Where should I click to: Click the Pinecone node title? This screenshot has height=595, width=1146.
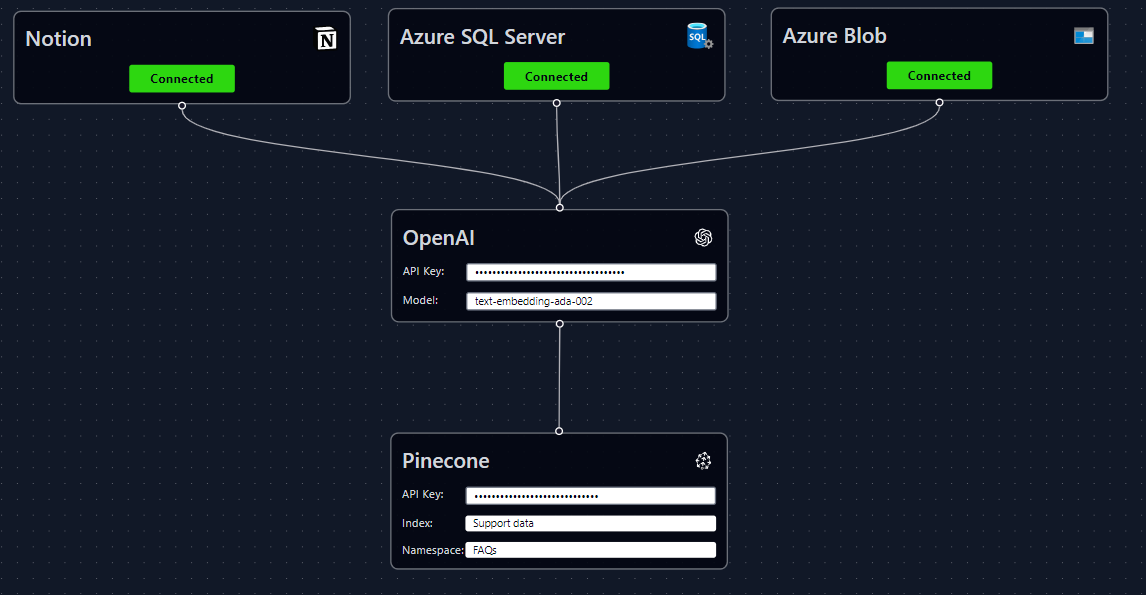446,461
